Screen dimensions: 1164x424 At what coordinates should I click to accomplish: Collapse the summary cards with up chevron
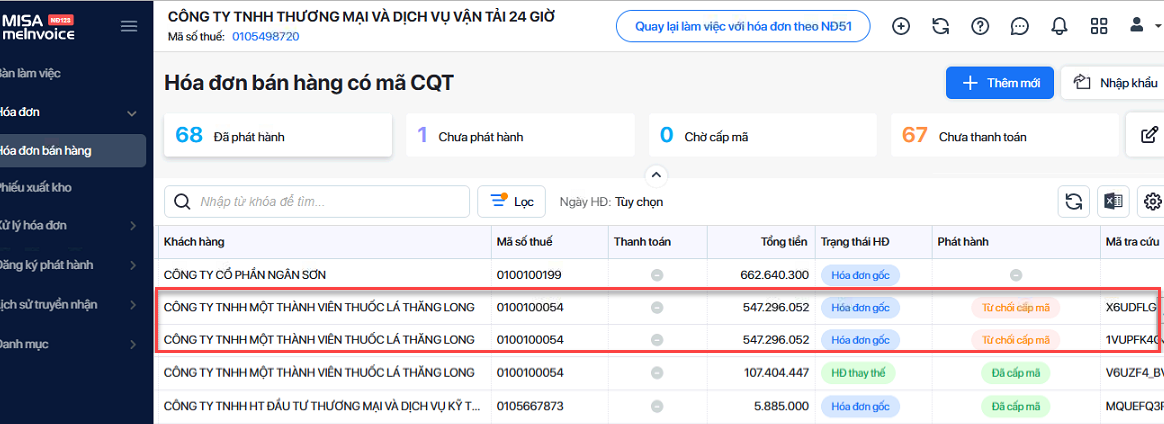click(x=655, y=176)
